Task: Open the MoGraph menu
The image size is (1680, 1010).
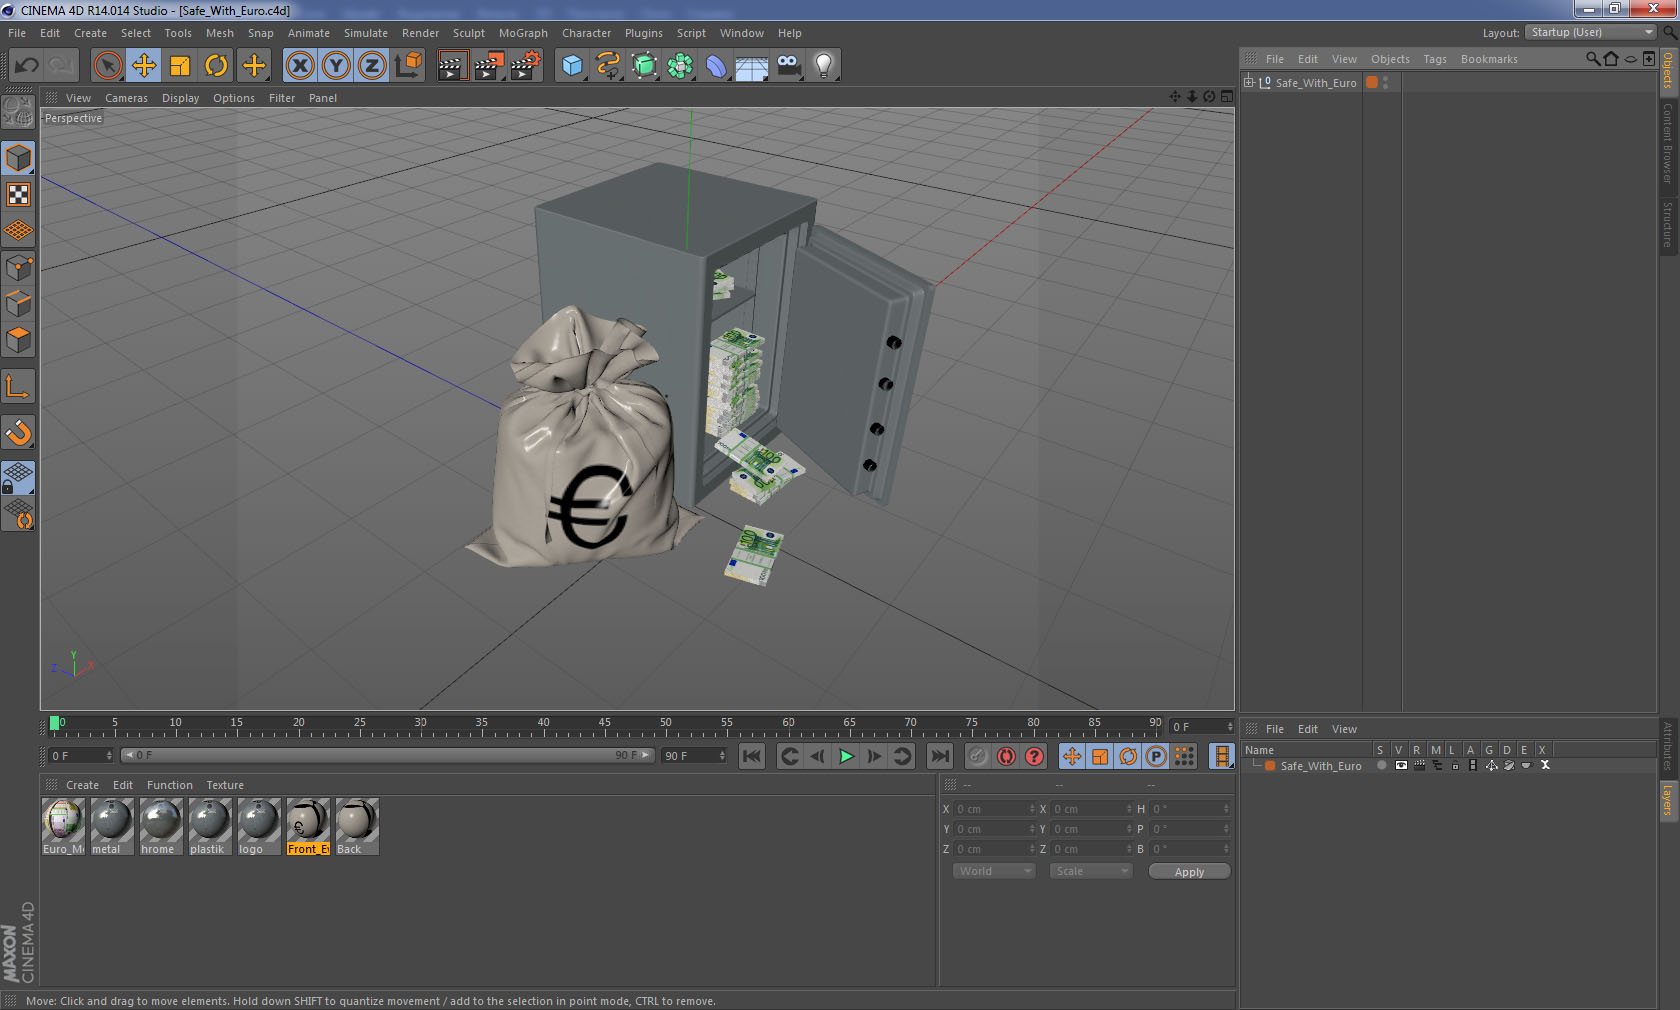Action: [523, 33]
